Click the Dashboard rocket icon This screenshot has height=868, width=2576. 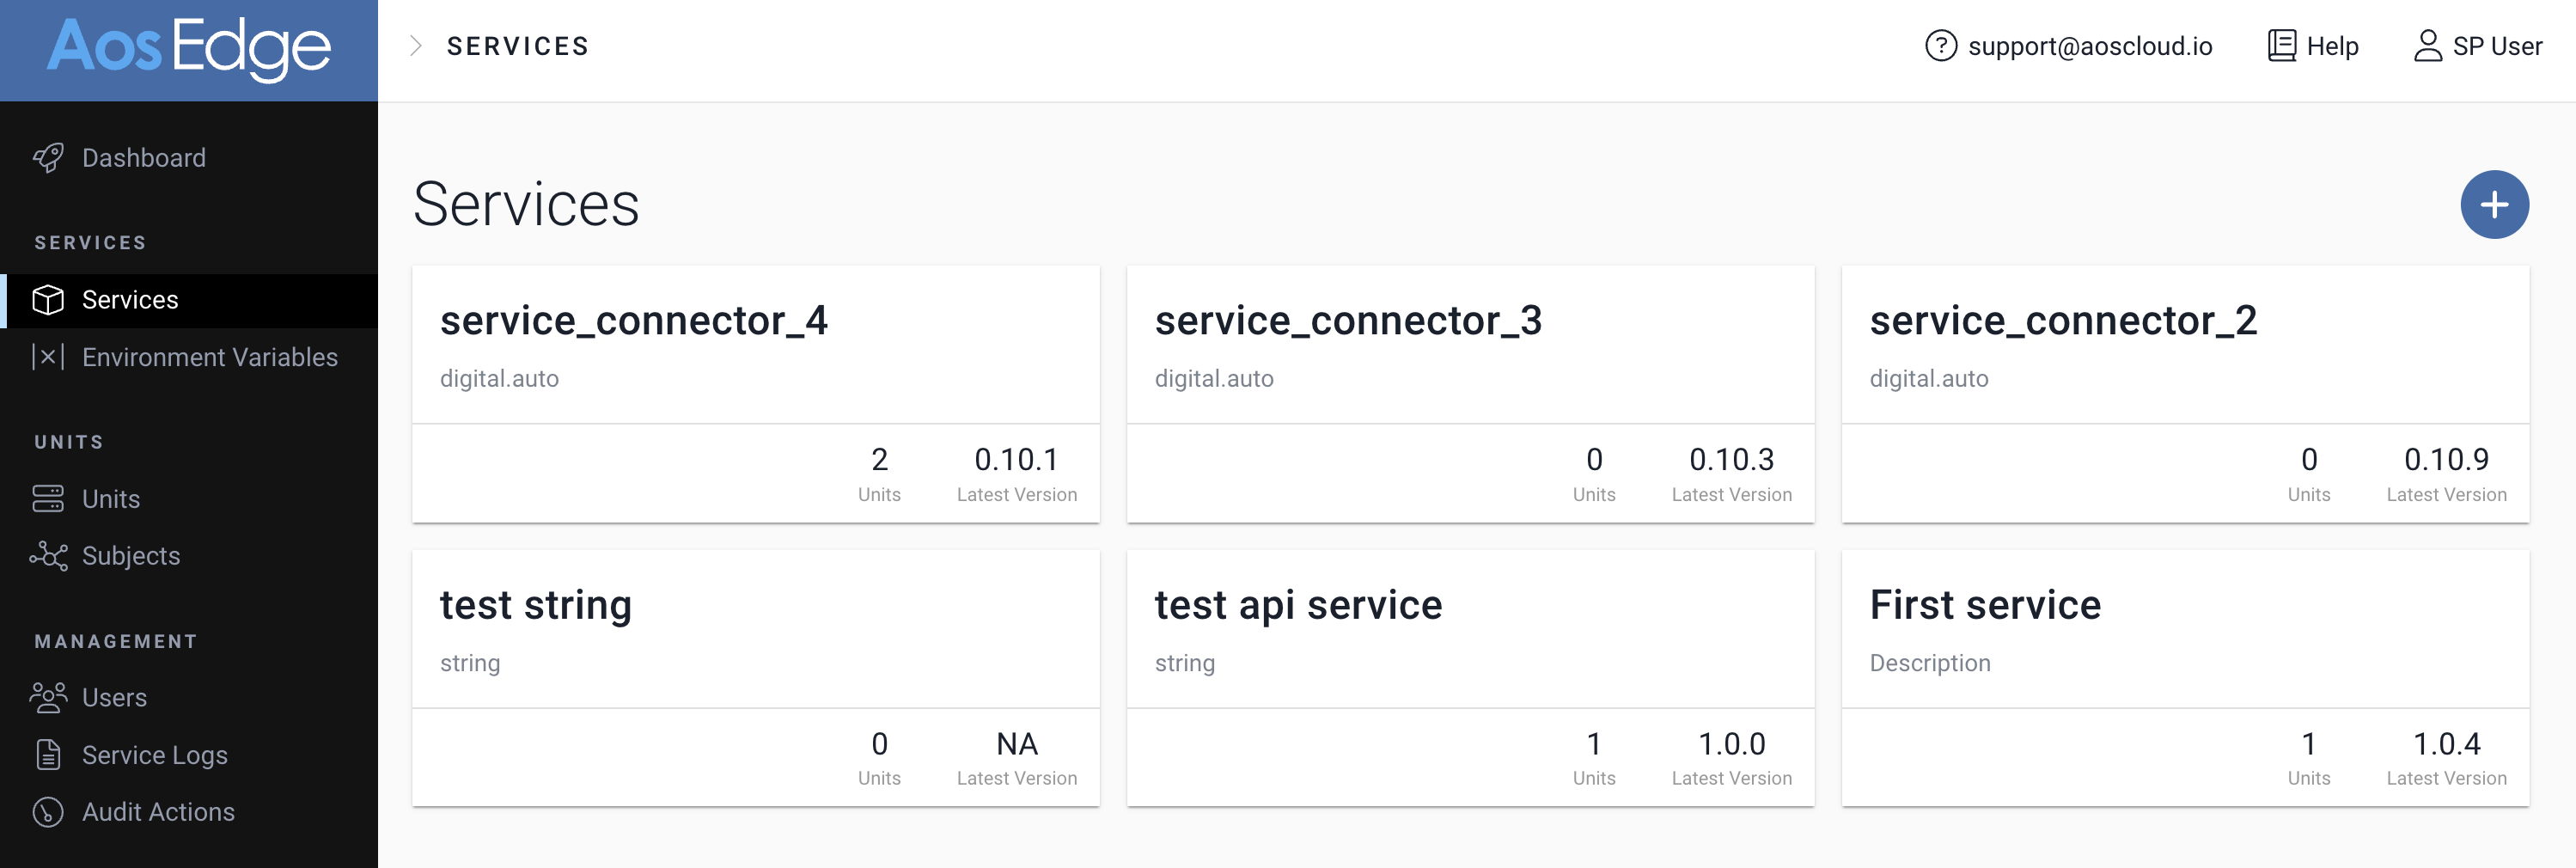[48, 158]
